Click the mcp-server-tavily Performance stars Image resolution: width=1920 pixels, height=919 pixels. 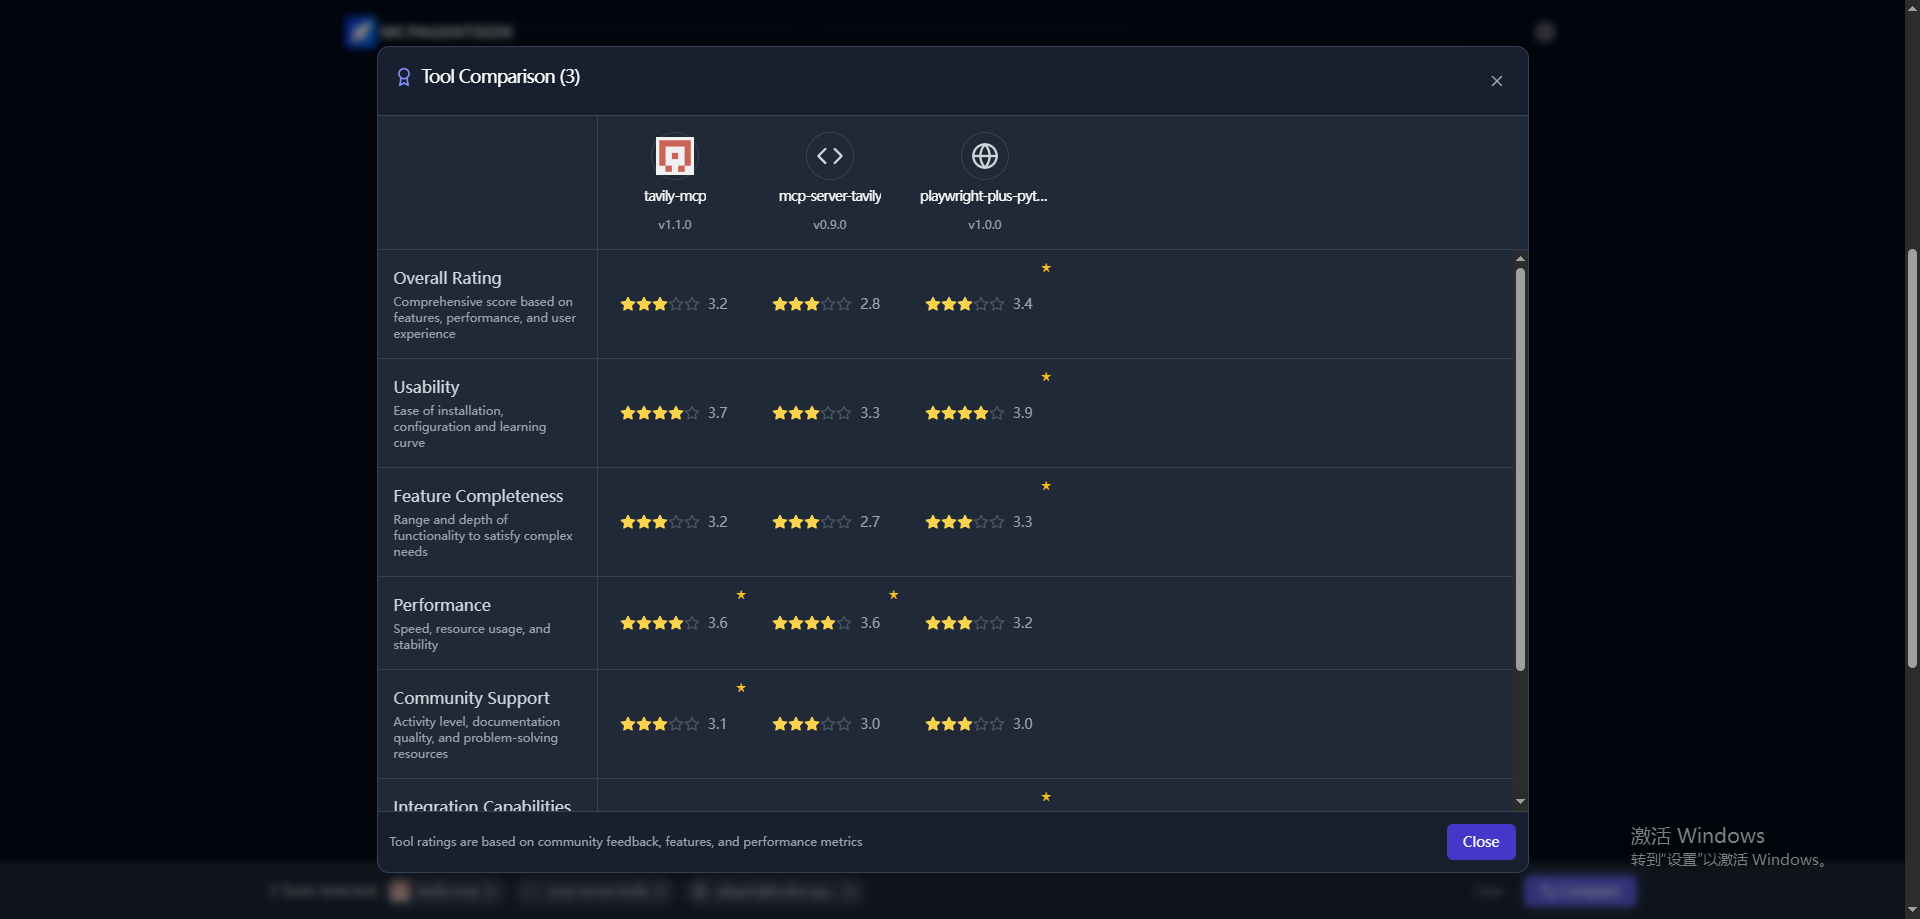(812, 623)
